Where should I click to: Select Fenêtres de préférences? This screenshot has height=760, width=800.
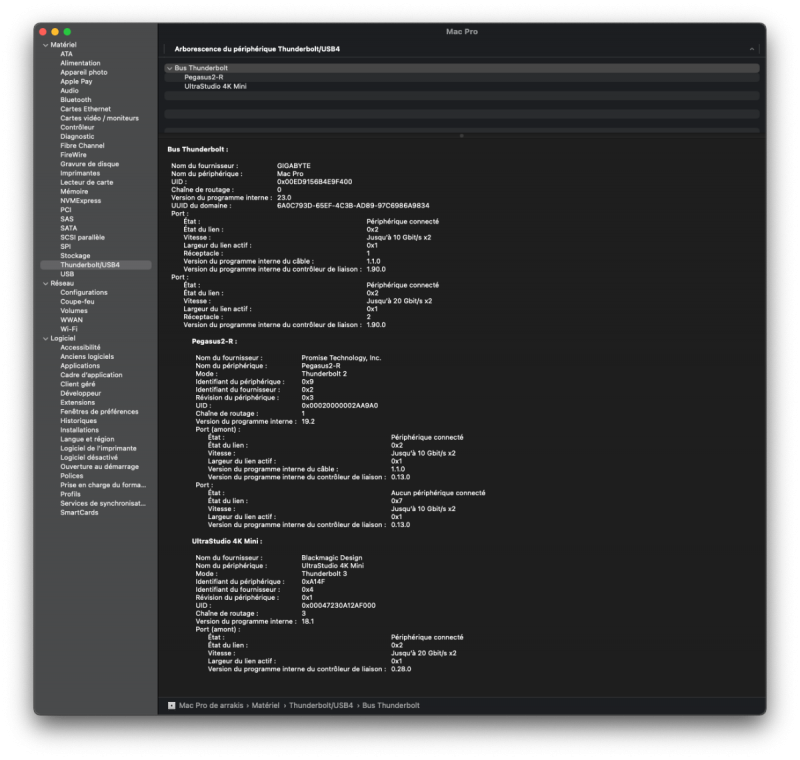click(x=99, y=412)
